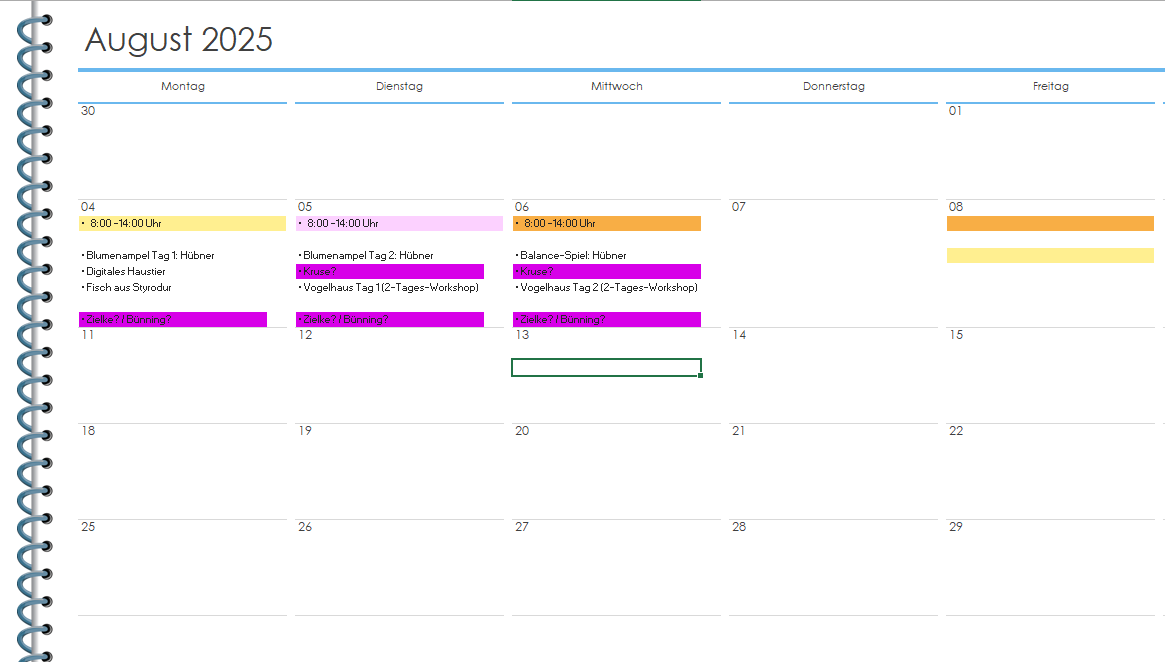Select yellow 8:00-14:00 Uhr cell on Monday 04

tap(182, 224)
